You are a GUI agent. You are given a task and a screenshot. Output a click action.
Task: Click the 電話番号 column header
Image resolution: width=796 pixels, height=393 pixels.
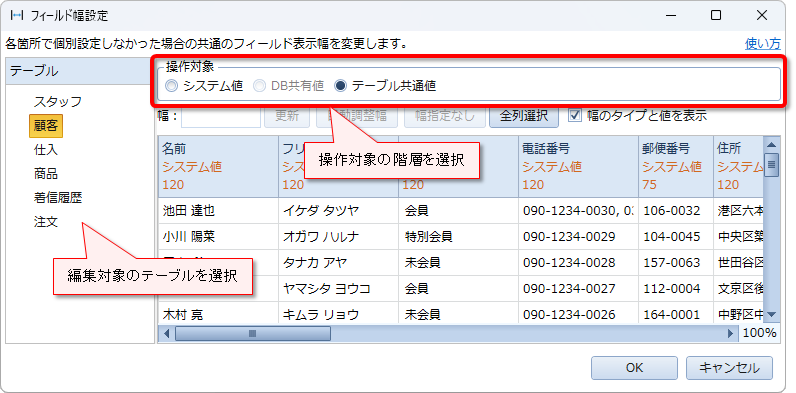point(578,167)
